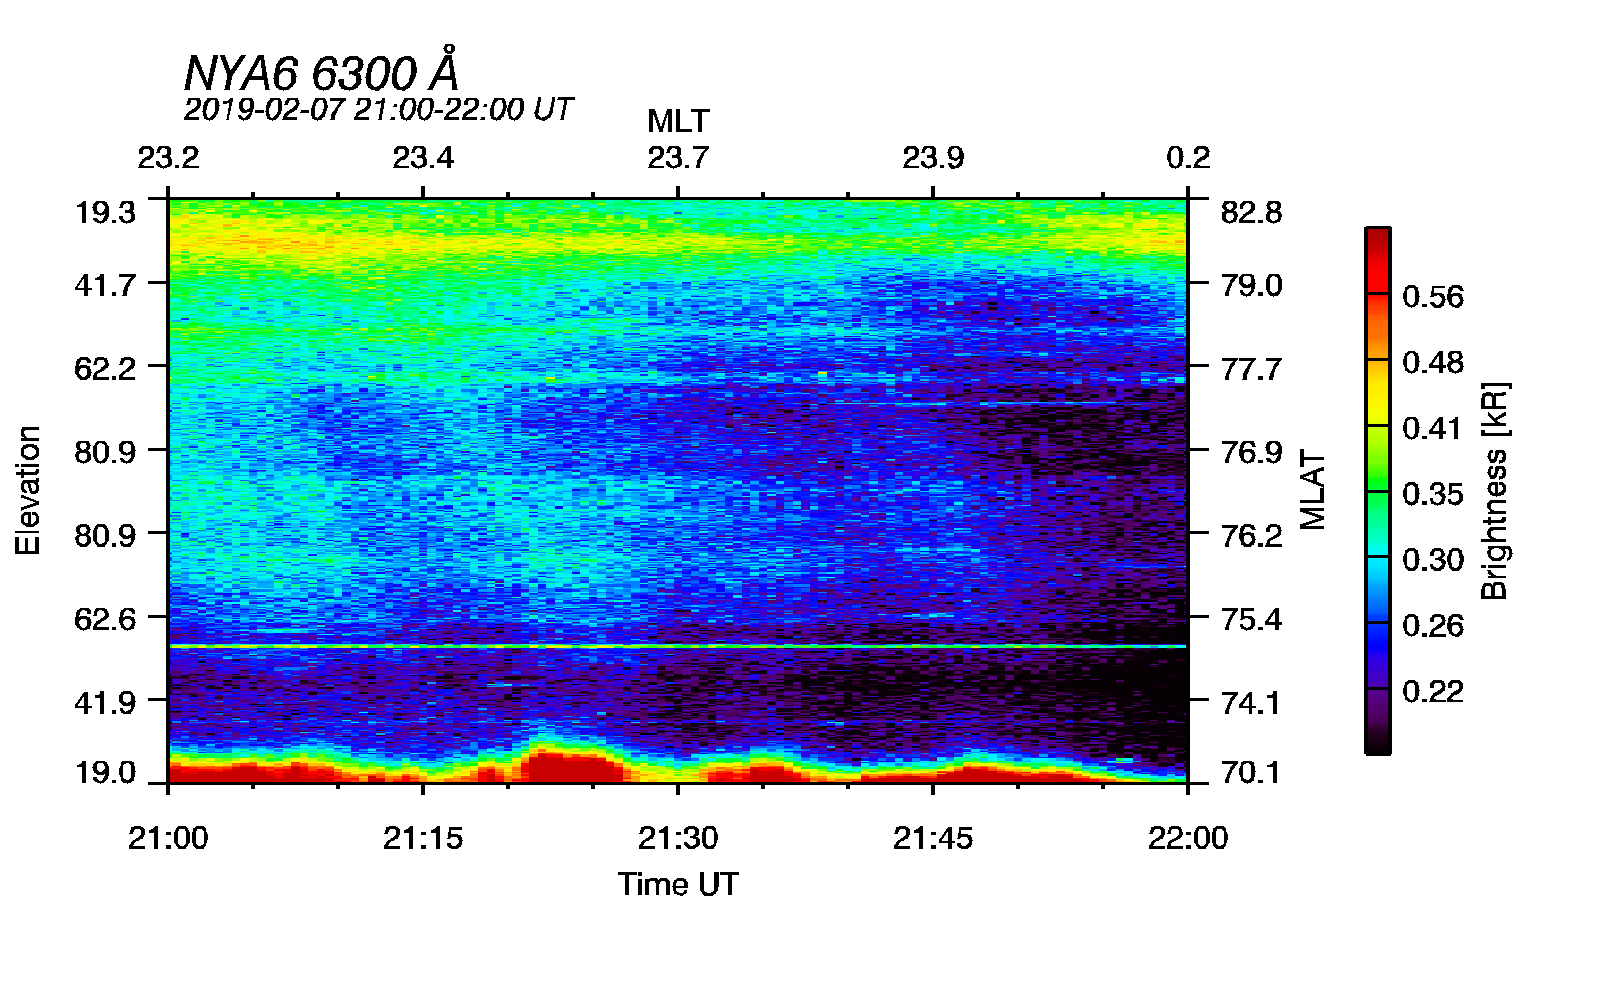Select the date subtitle "2019-02-07 21:00-22:00 UT"
1600x1000 pixels.
[x=378, y=109]
